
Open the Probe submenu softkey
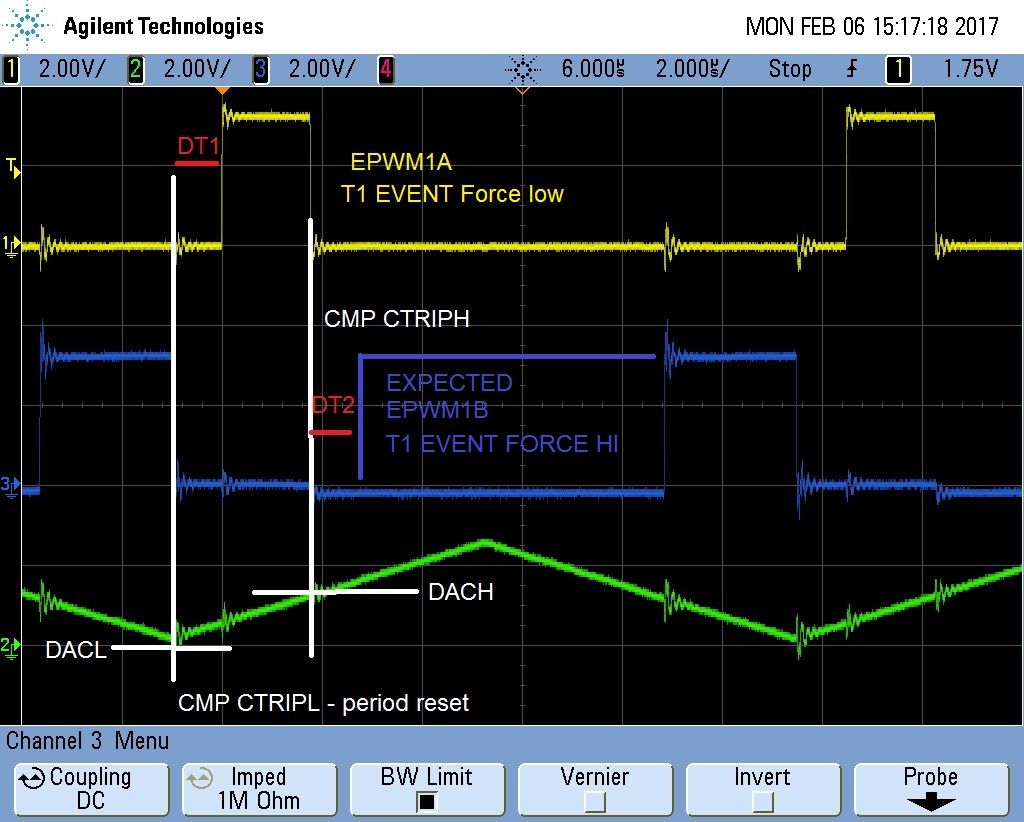[931, 790]
